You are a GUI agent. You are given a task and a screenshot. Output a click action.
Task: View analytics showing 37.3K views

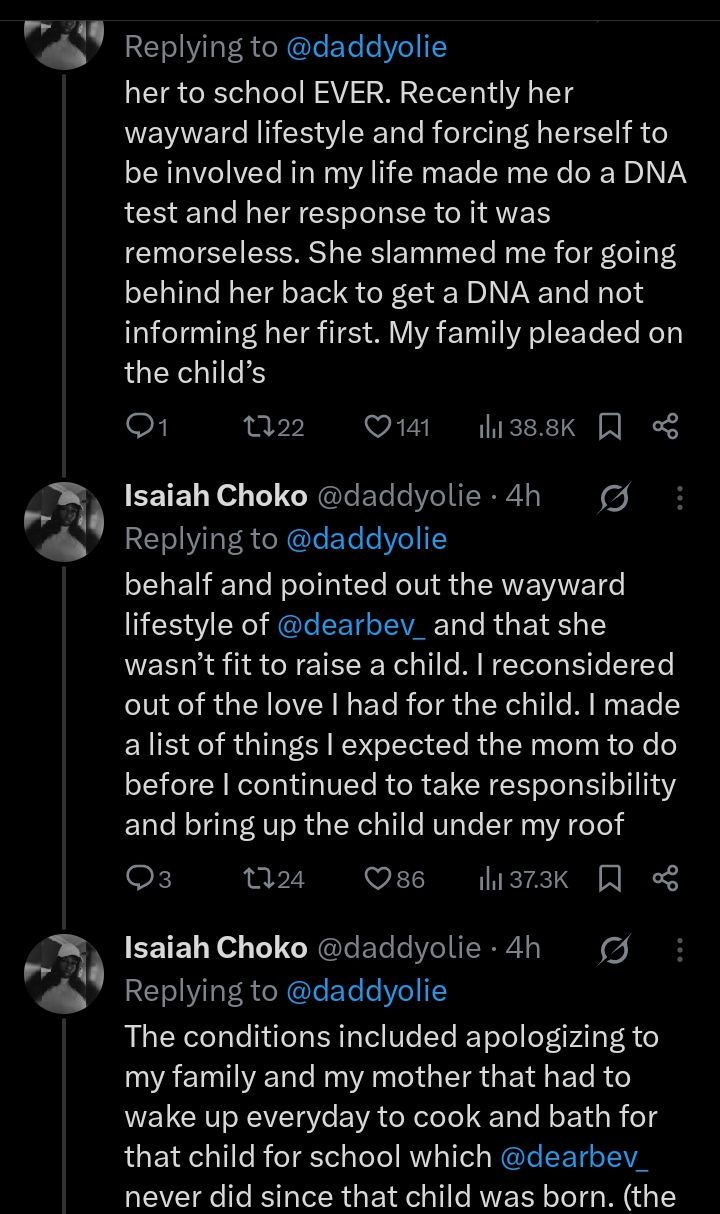click(x=524, y=879)
